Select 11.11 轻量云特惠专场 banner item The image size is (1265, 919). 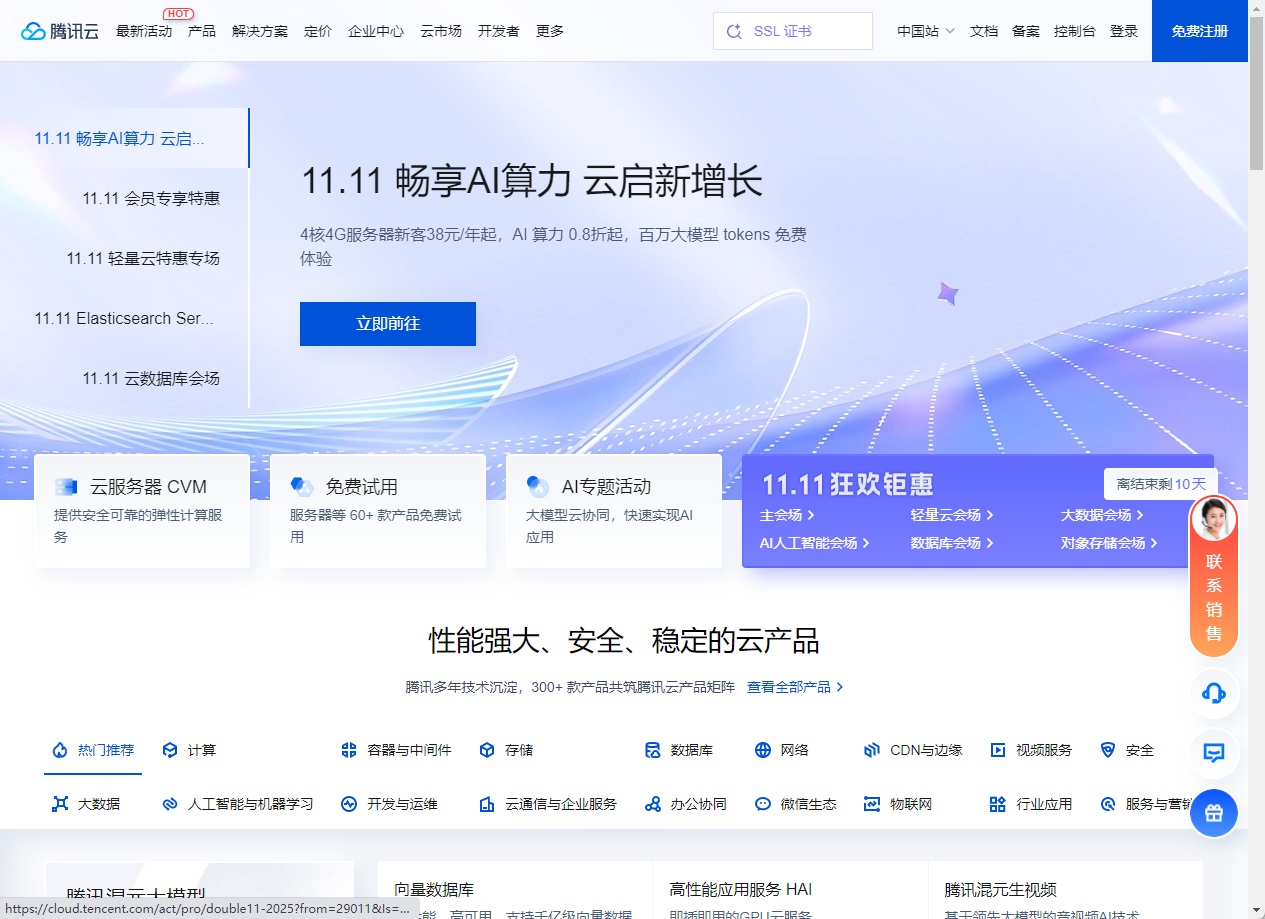pyautogui.click(x=143, y=258)
